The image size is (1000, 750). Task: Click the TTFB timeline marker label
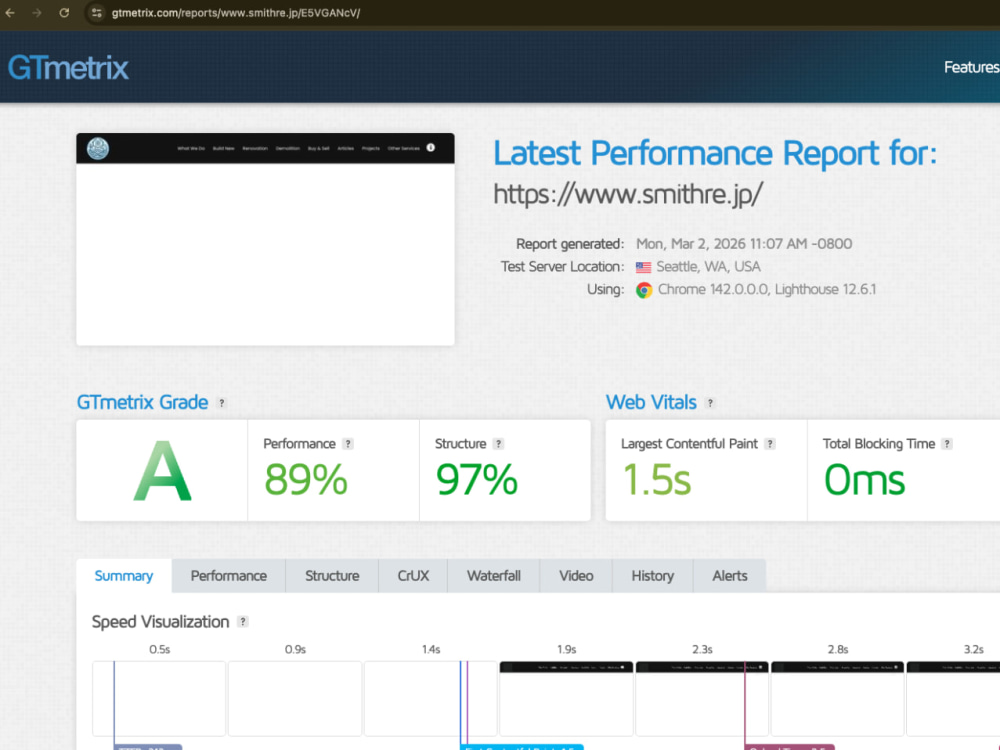pos(148,747)
